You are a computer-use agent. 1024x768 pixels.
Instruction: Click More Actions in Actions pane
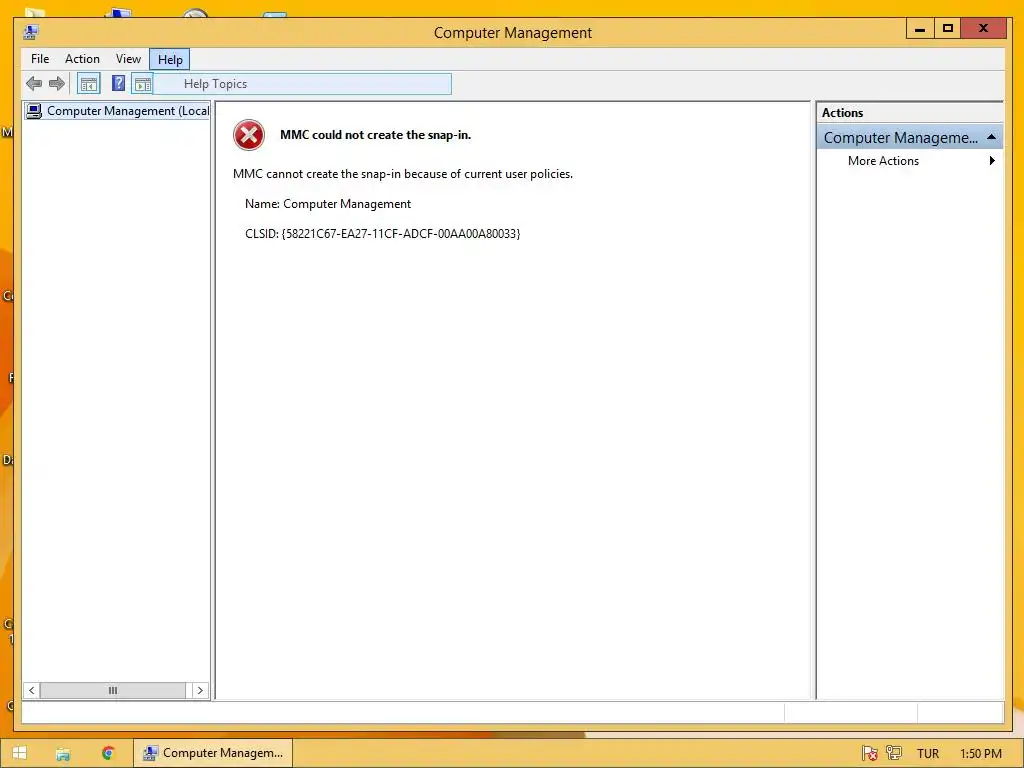tap(883, 161)
